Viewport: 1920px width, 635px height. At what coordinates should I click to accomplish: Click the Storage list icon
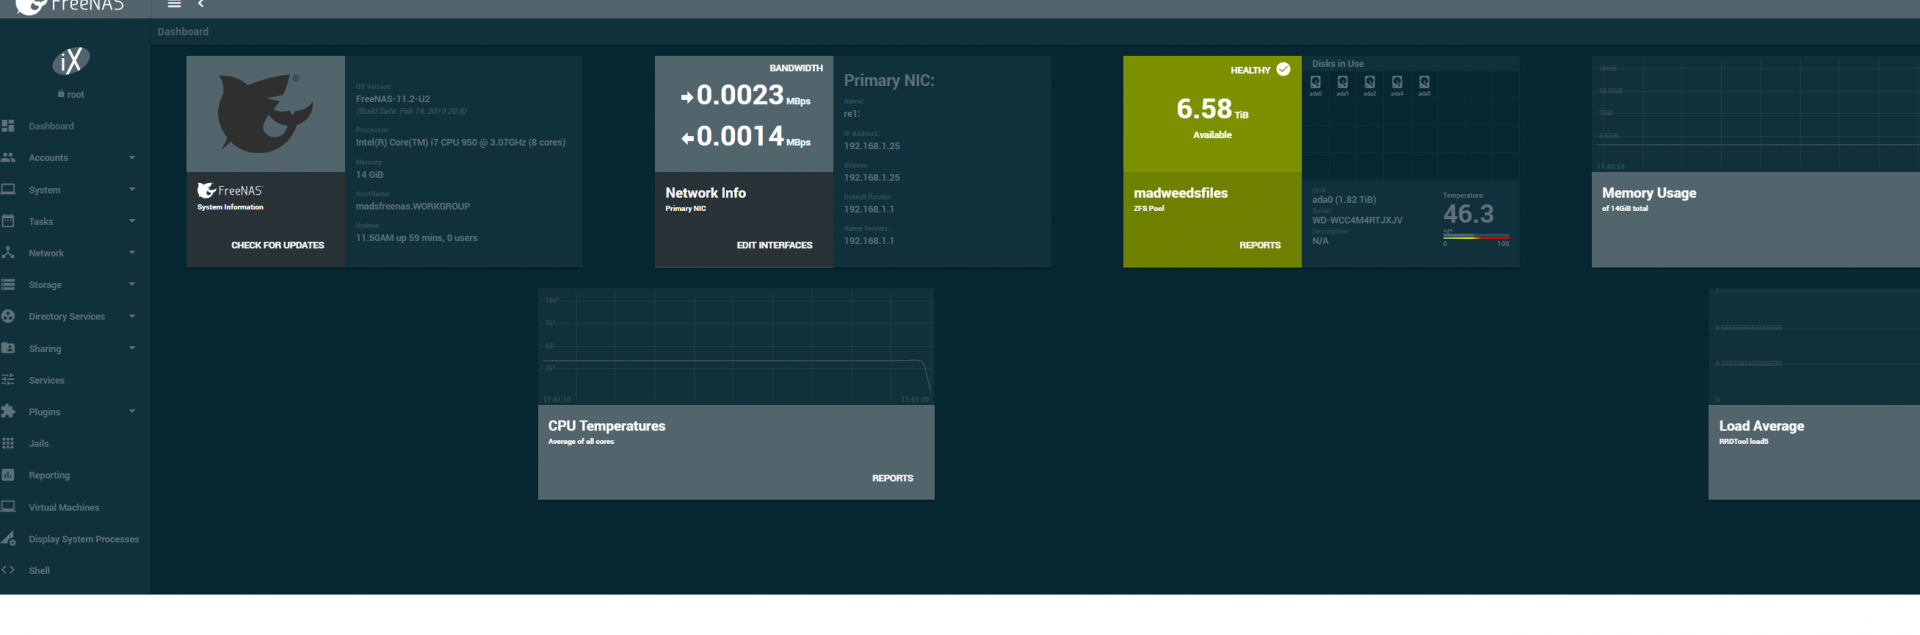click(x=8, y=285)
